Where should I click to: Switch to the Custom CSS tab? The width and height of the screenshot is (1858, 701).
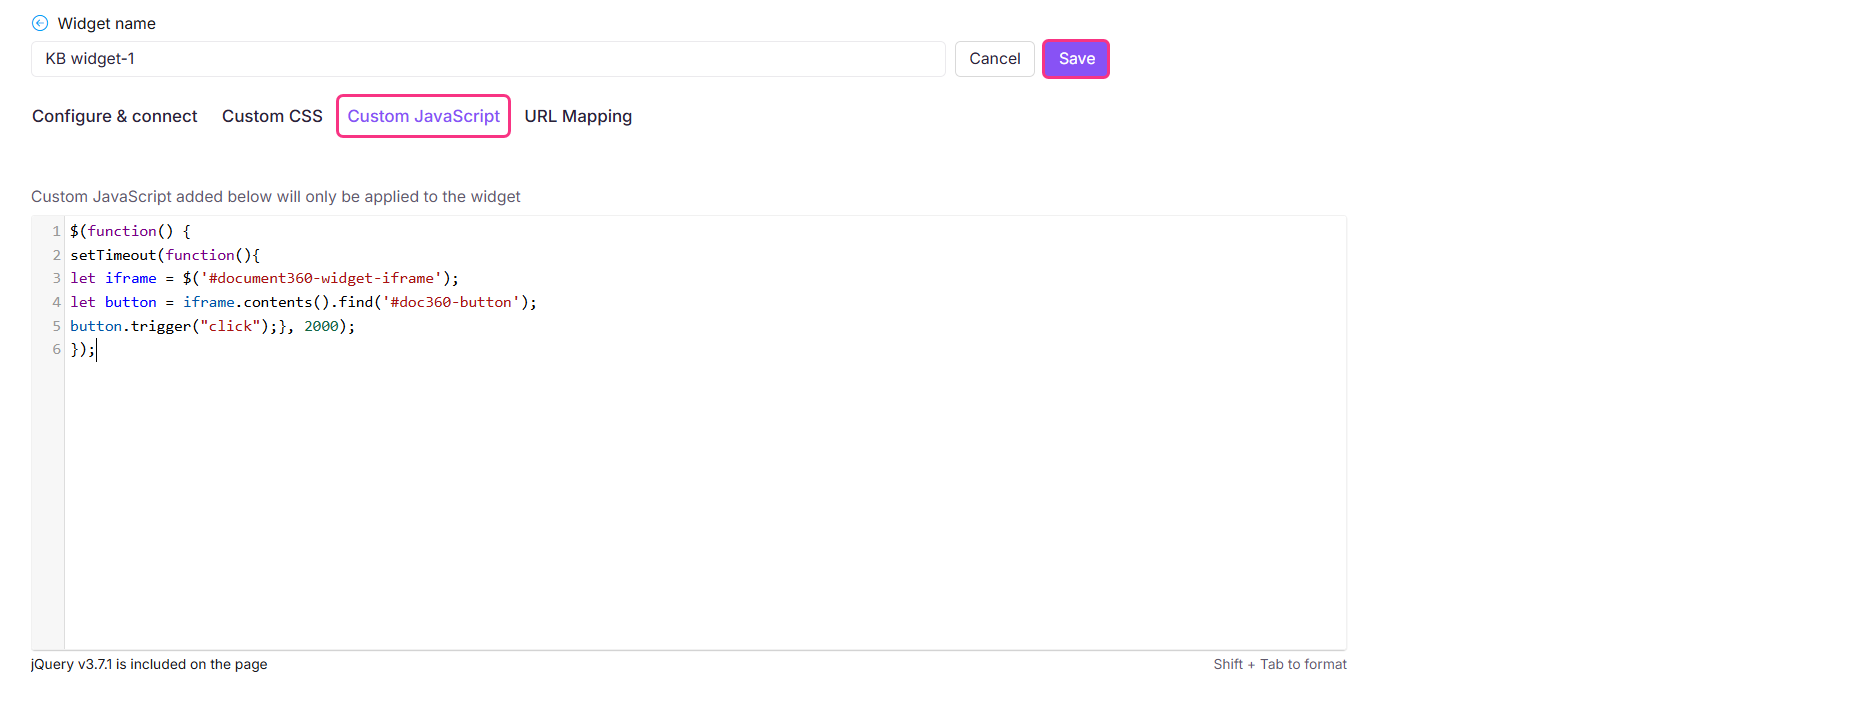click(x=272, y=116)
